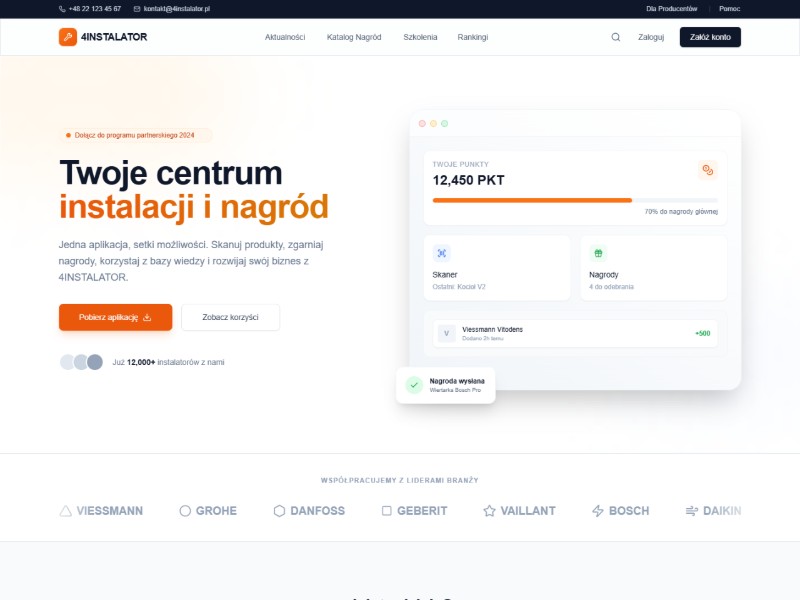The height and width of the screenshot is (600, 800).
Task: Select the Nagrody gift icon
Action: tap(598, 253)
